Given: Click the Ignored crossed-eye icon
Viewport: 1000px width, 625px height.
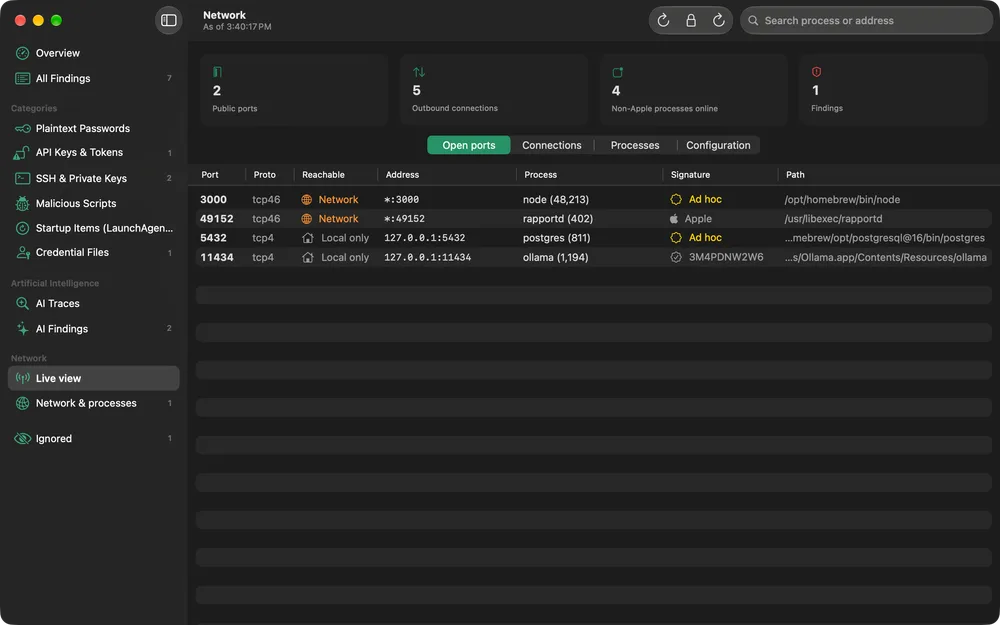Looking at the screenshot, I should pos(22,439).
